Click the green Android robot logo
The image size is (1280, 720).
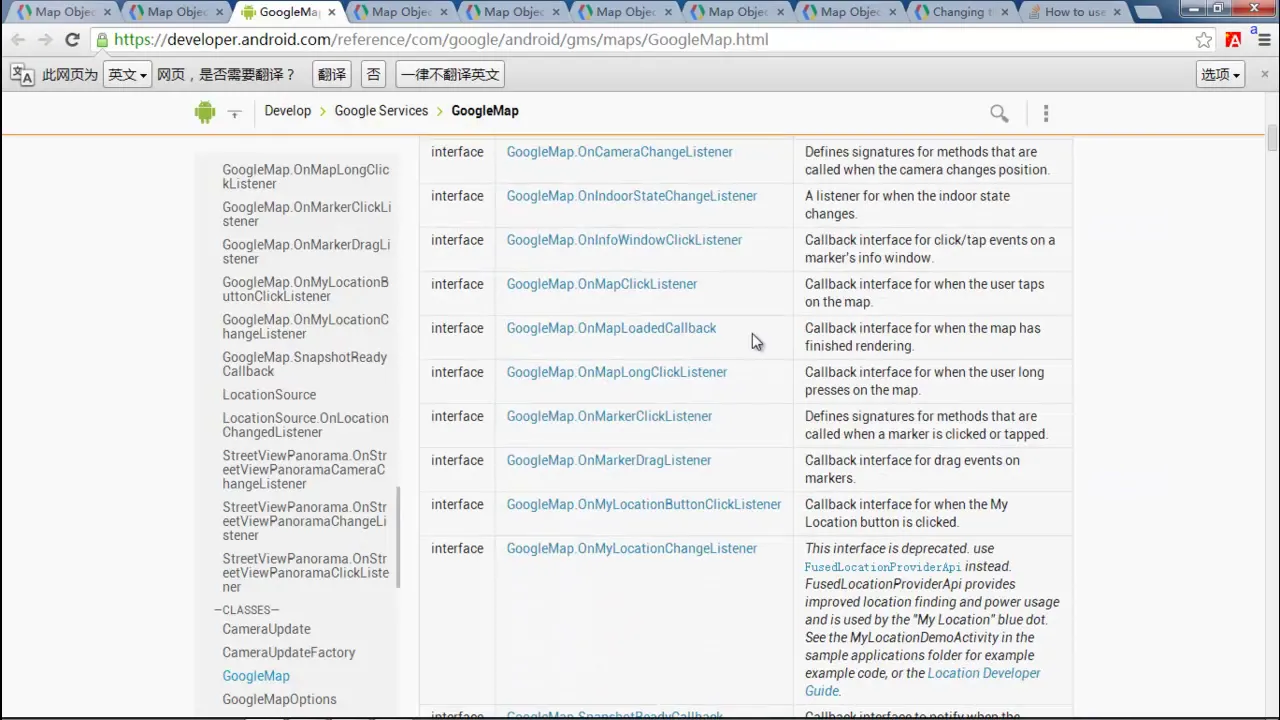[x=205, y=112]
